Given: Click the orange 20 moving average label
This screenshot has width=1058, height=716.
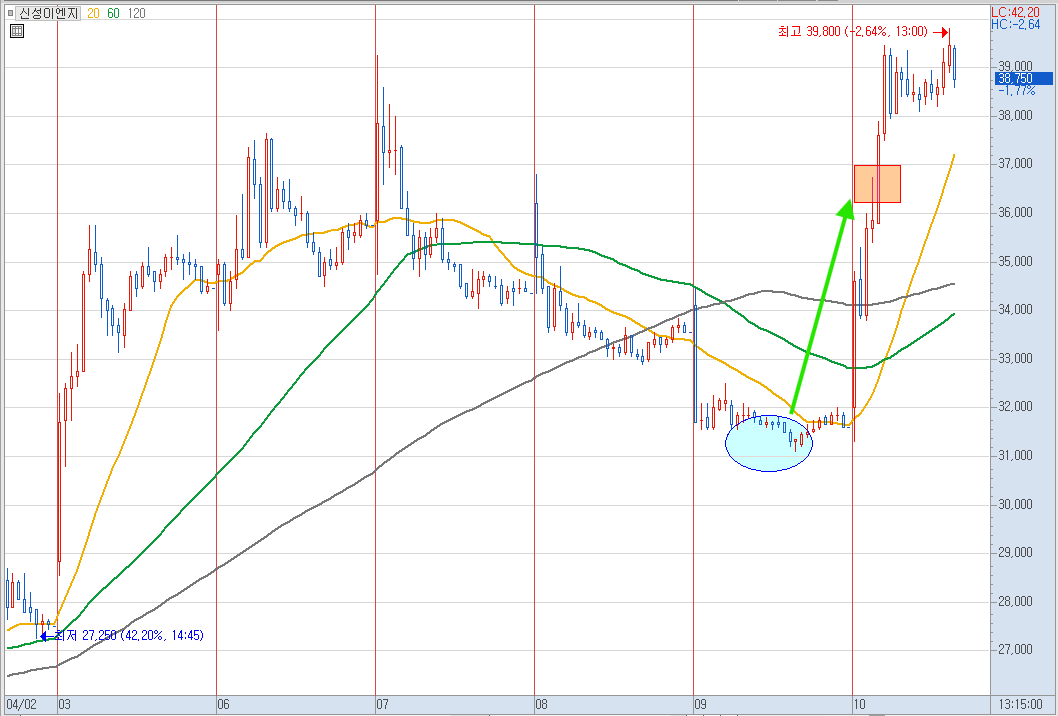Looking at the screenshot, I should coord(93,13).
